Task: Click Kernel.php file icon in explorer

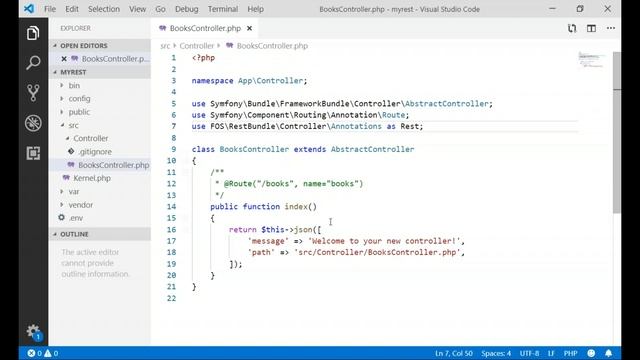Action: [x=66, y=178]
